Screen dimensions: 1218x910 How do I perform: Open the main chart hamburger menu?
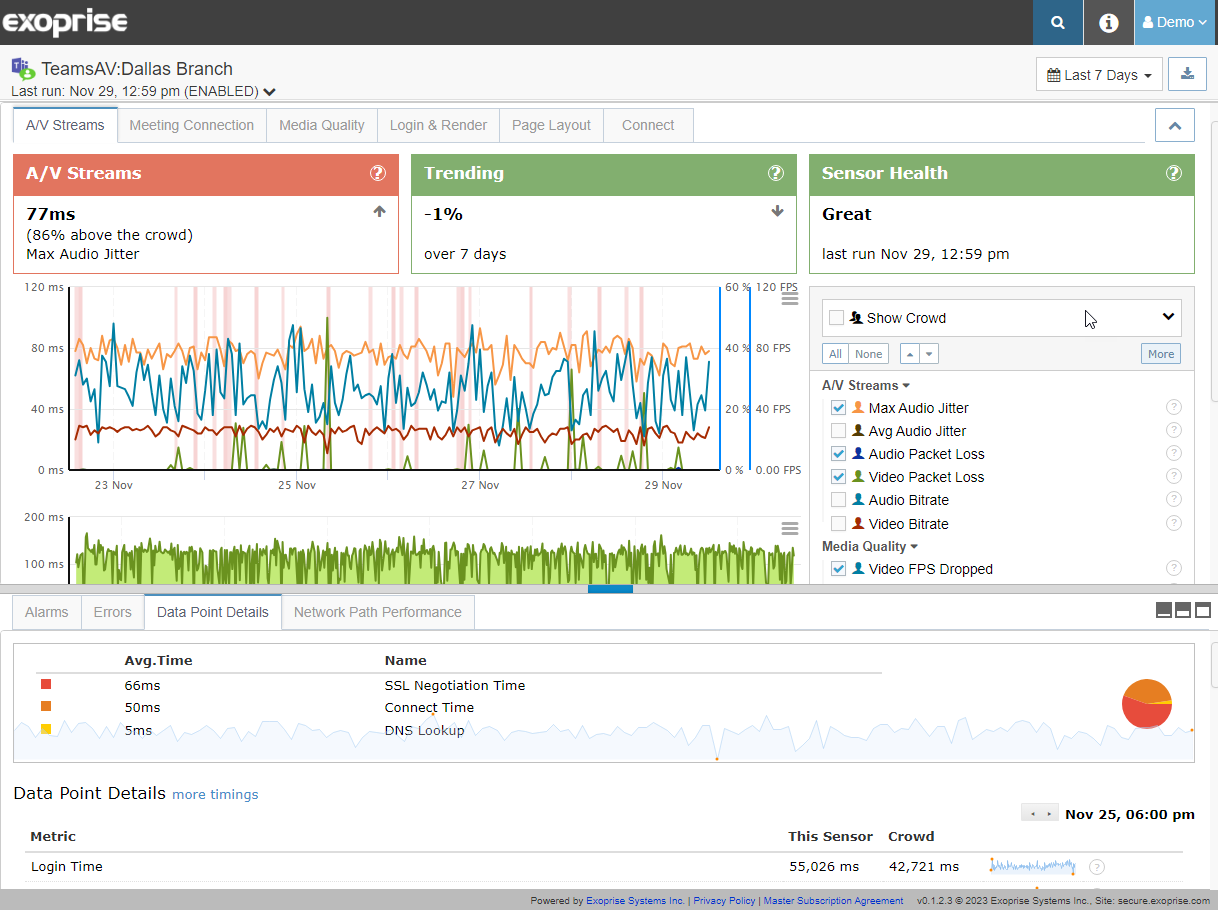790,298
